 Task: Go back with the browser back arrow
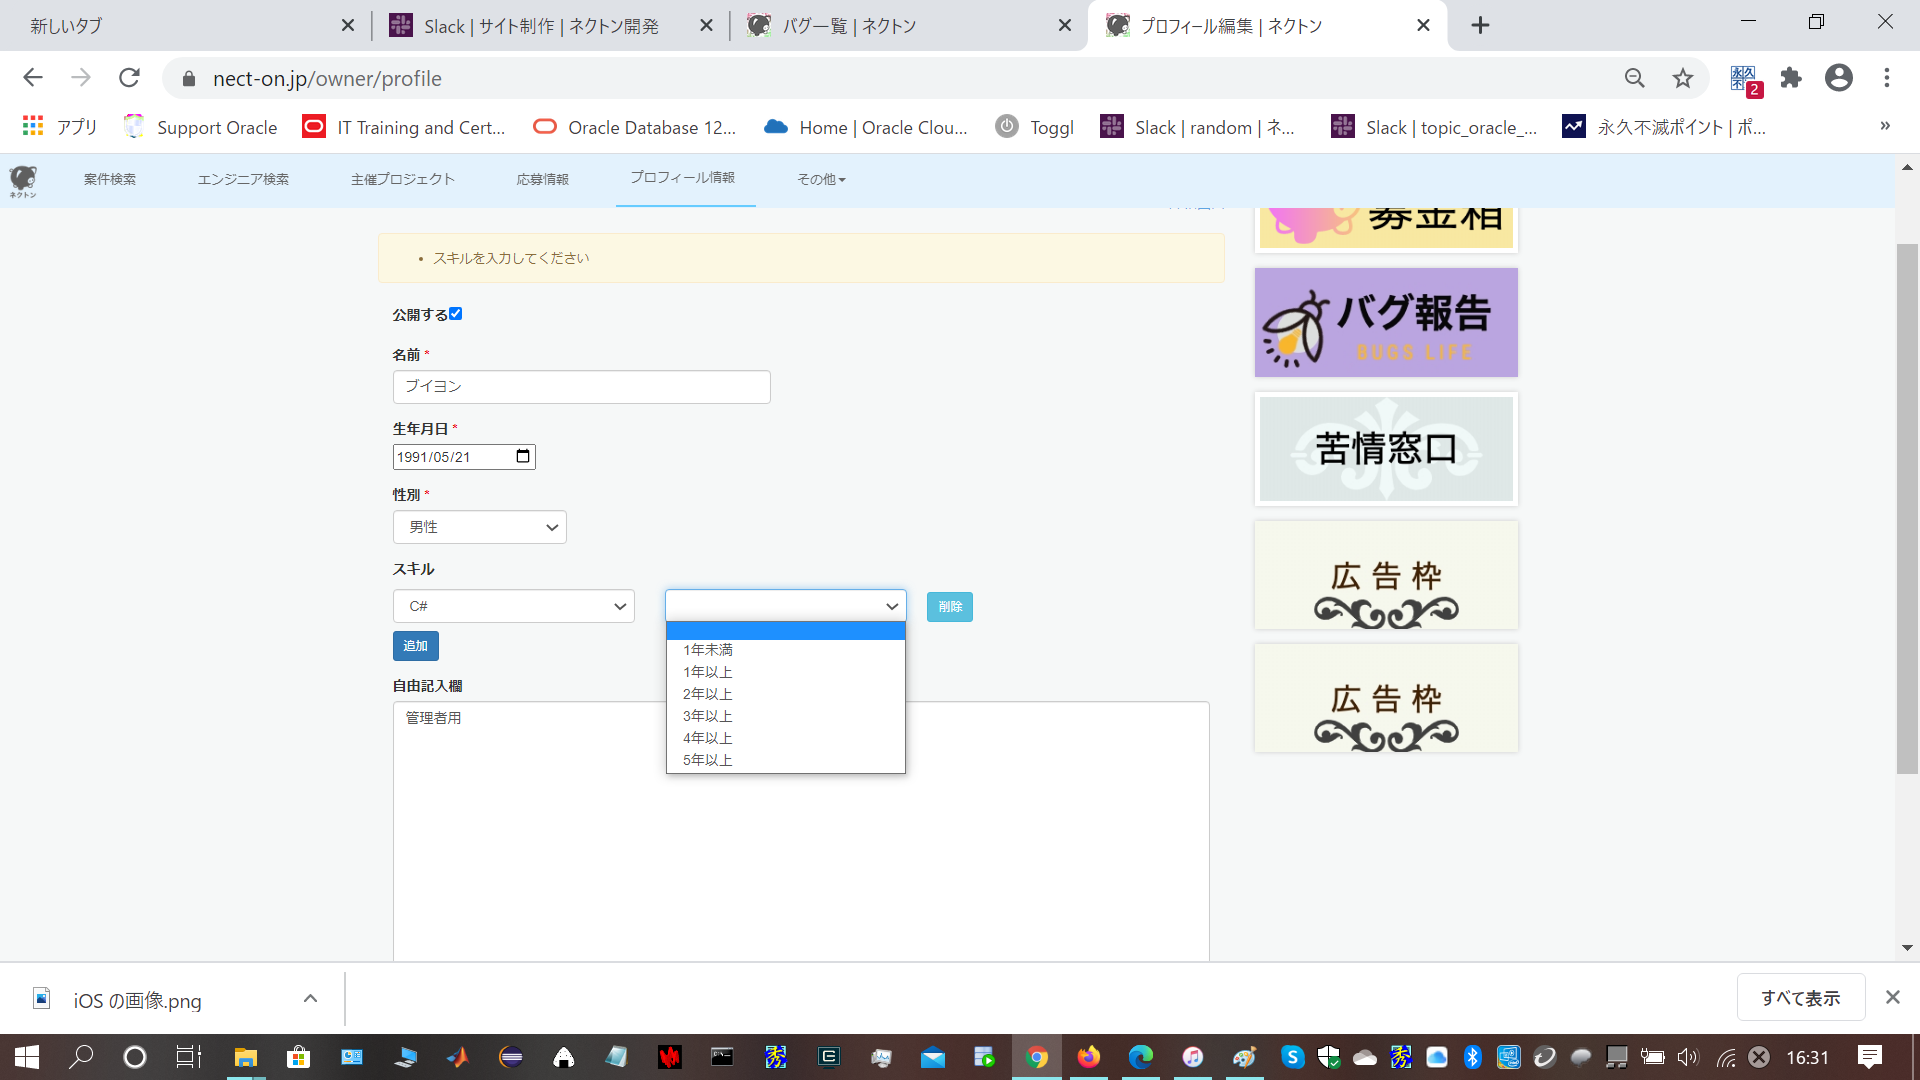pos(33,78)
